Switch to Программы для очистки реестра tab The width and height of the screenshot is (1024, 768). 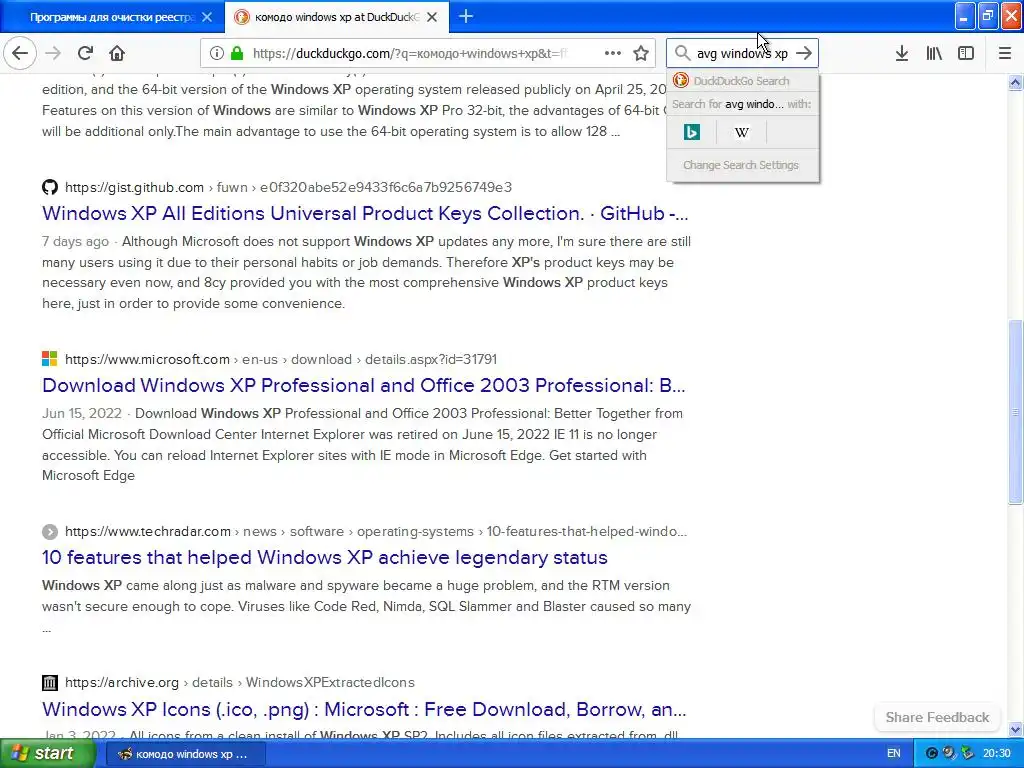pos(111,17)
